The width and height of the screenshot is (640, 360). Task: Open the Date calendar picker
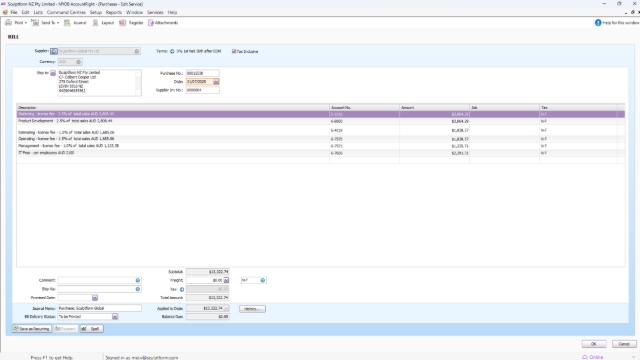(216, 82)
